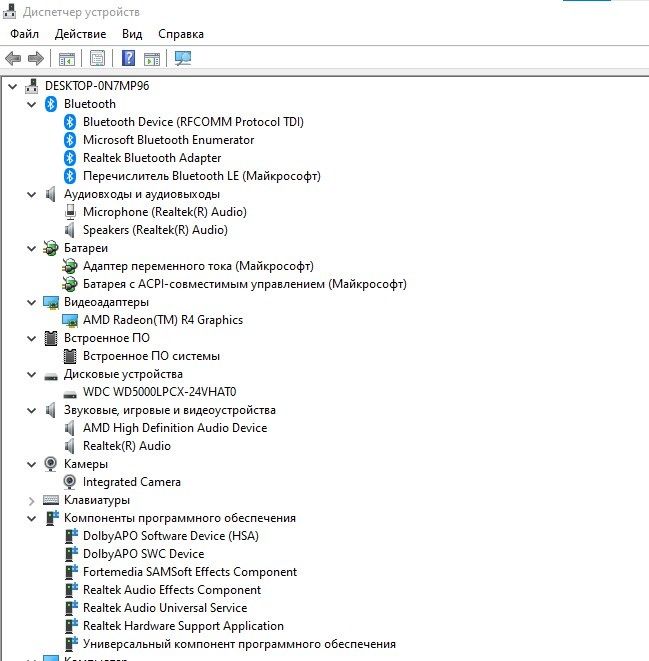Select Realtek Audio Universal Service
The image size is (649, 661).
pos(165,608)
